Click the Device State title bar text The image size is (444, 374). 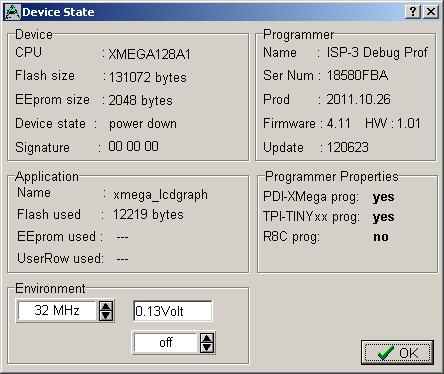pyautogui.click(x=58, y=12)
